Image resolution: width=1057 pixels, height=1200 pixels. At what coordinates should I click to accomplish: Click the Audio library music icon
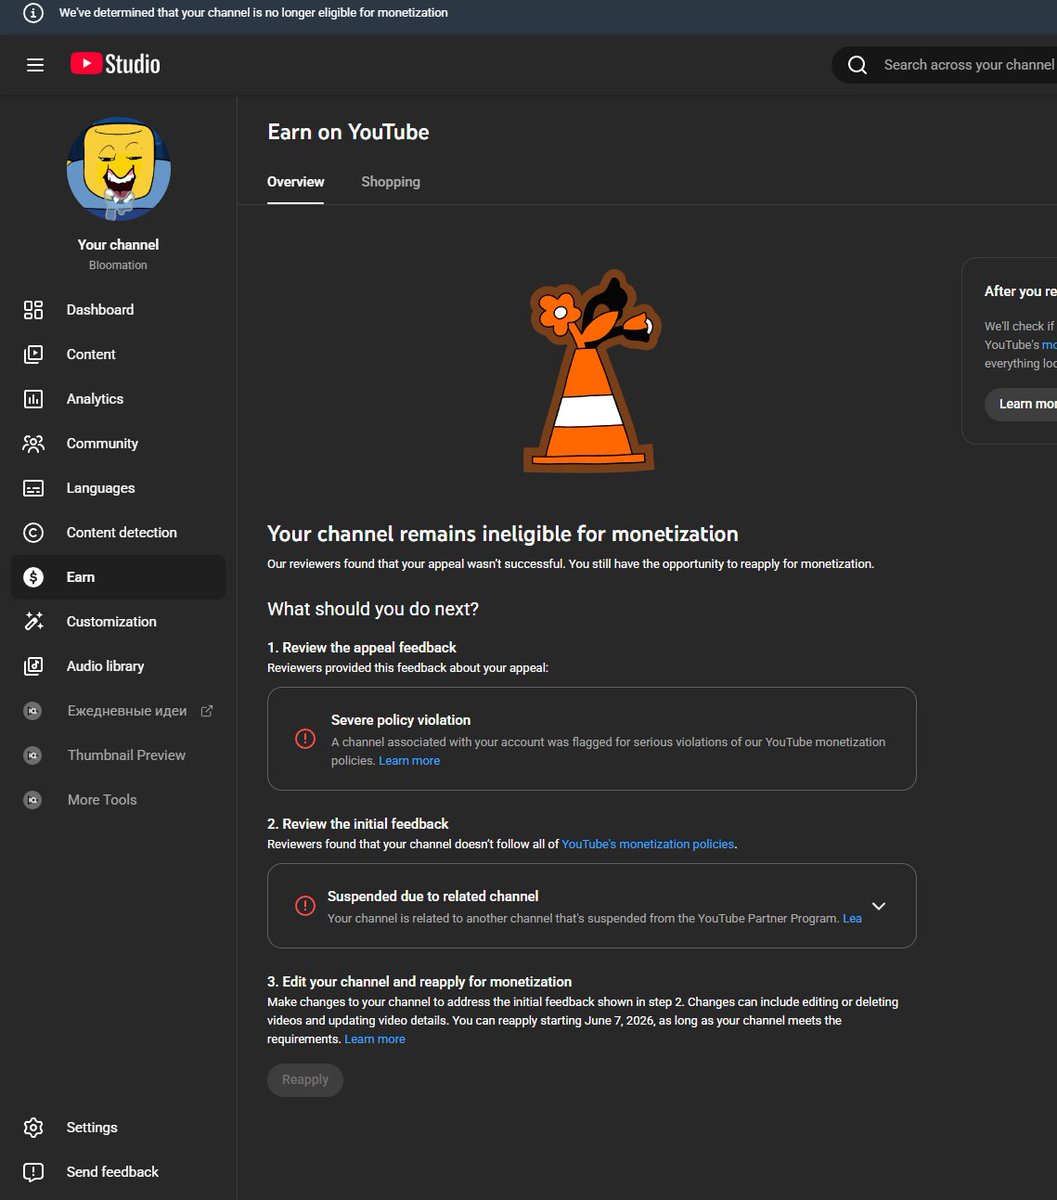tap(33, 666)
